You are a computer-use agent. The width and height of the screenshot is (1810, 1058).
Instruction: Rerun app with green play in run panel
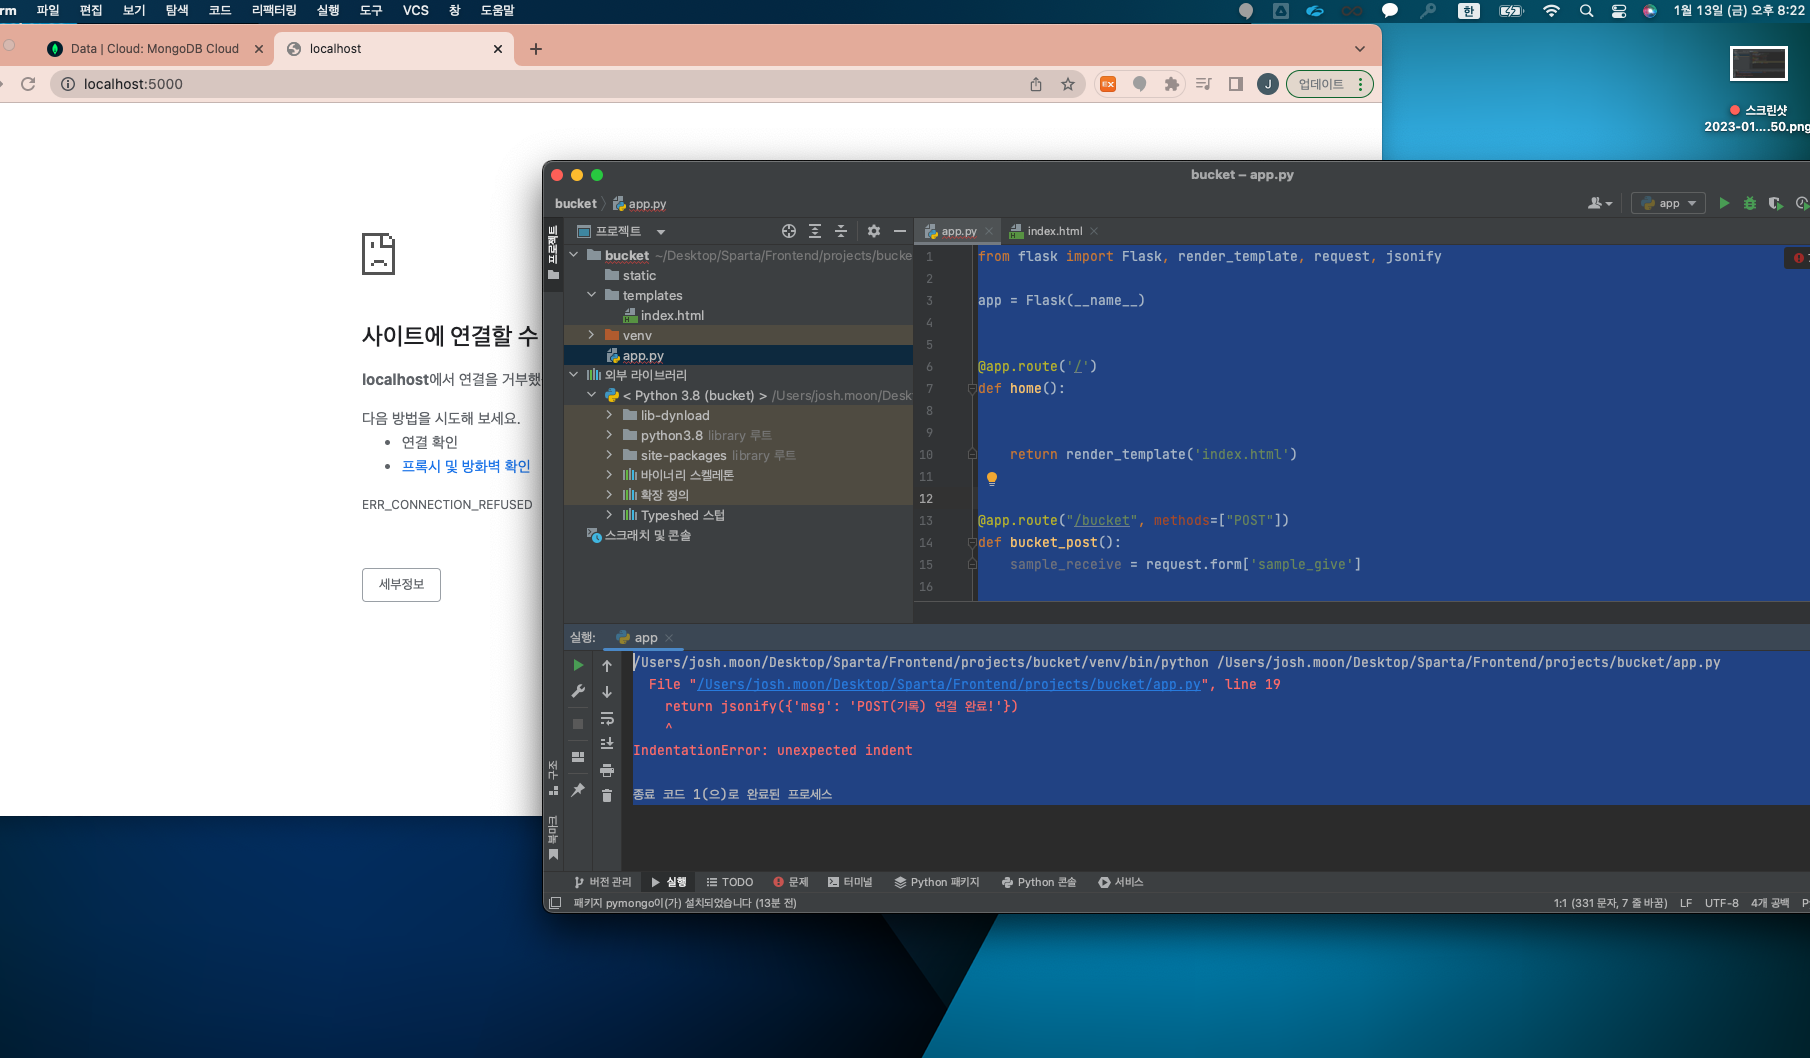coord(578,665)
